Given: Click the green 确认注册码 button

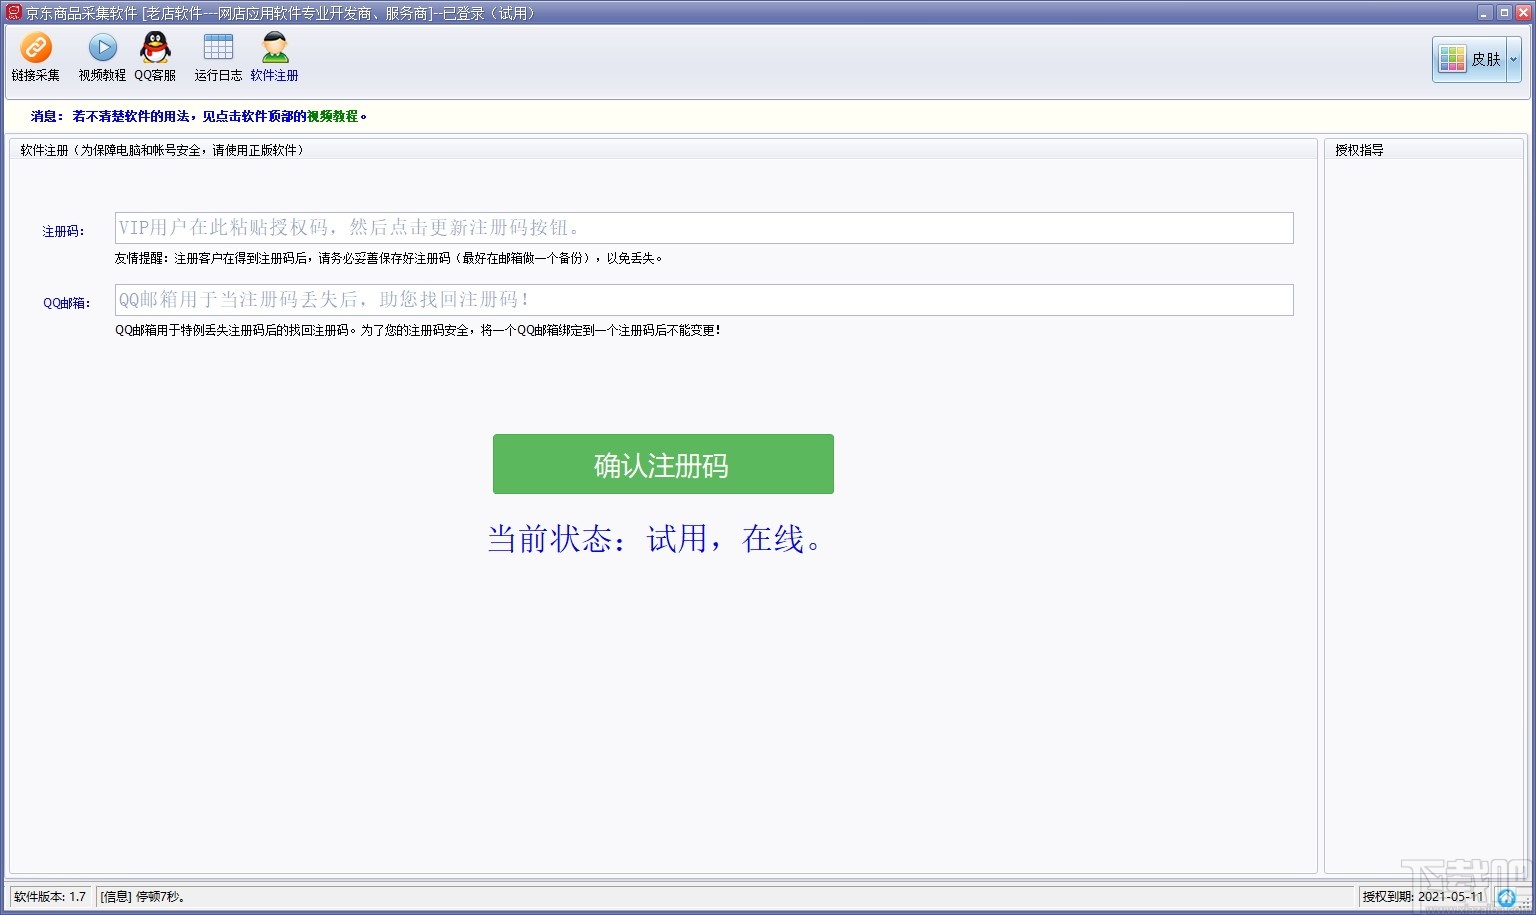Looking at the screenshot, I should pos(663,464).
